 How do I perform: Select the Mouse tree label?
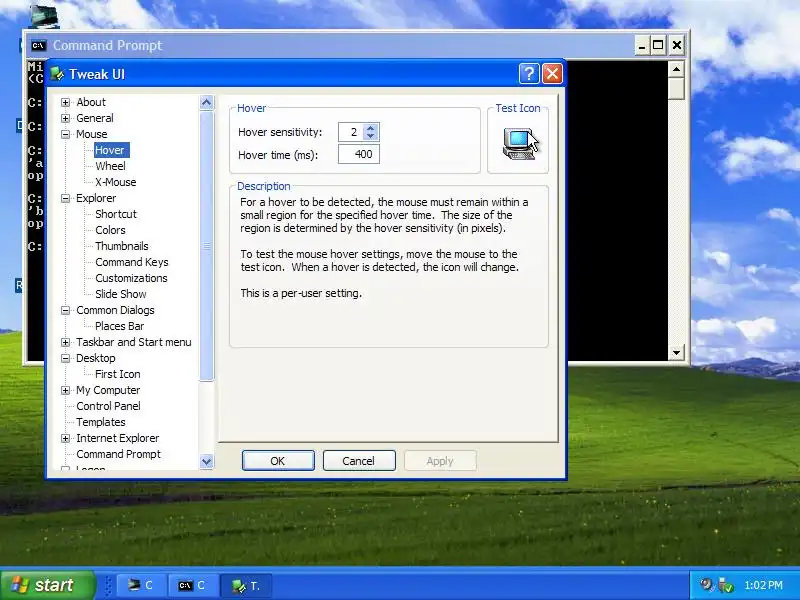91,134
